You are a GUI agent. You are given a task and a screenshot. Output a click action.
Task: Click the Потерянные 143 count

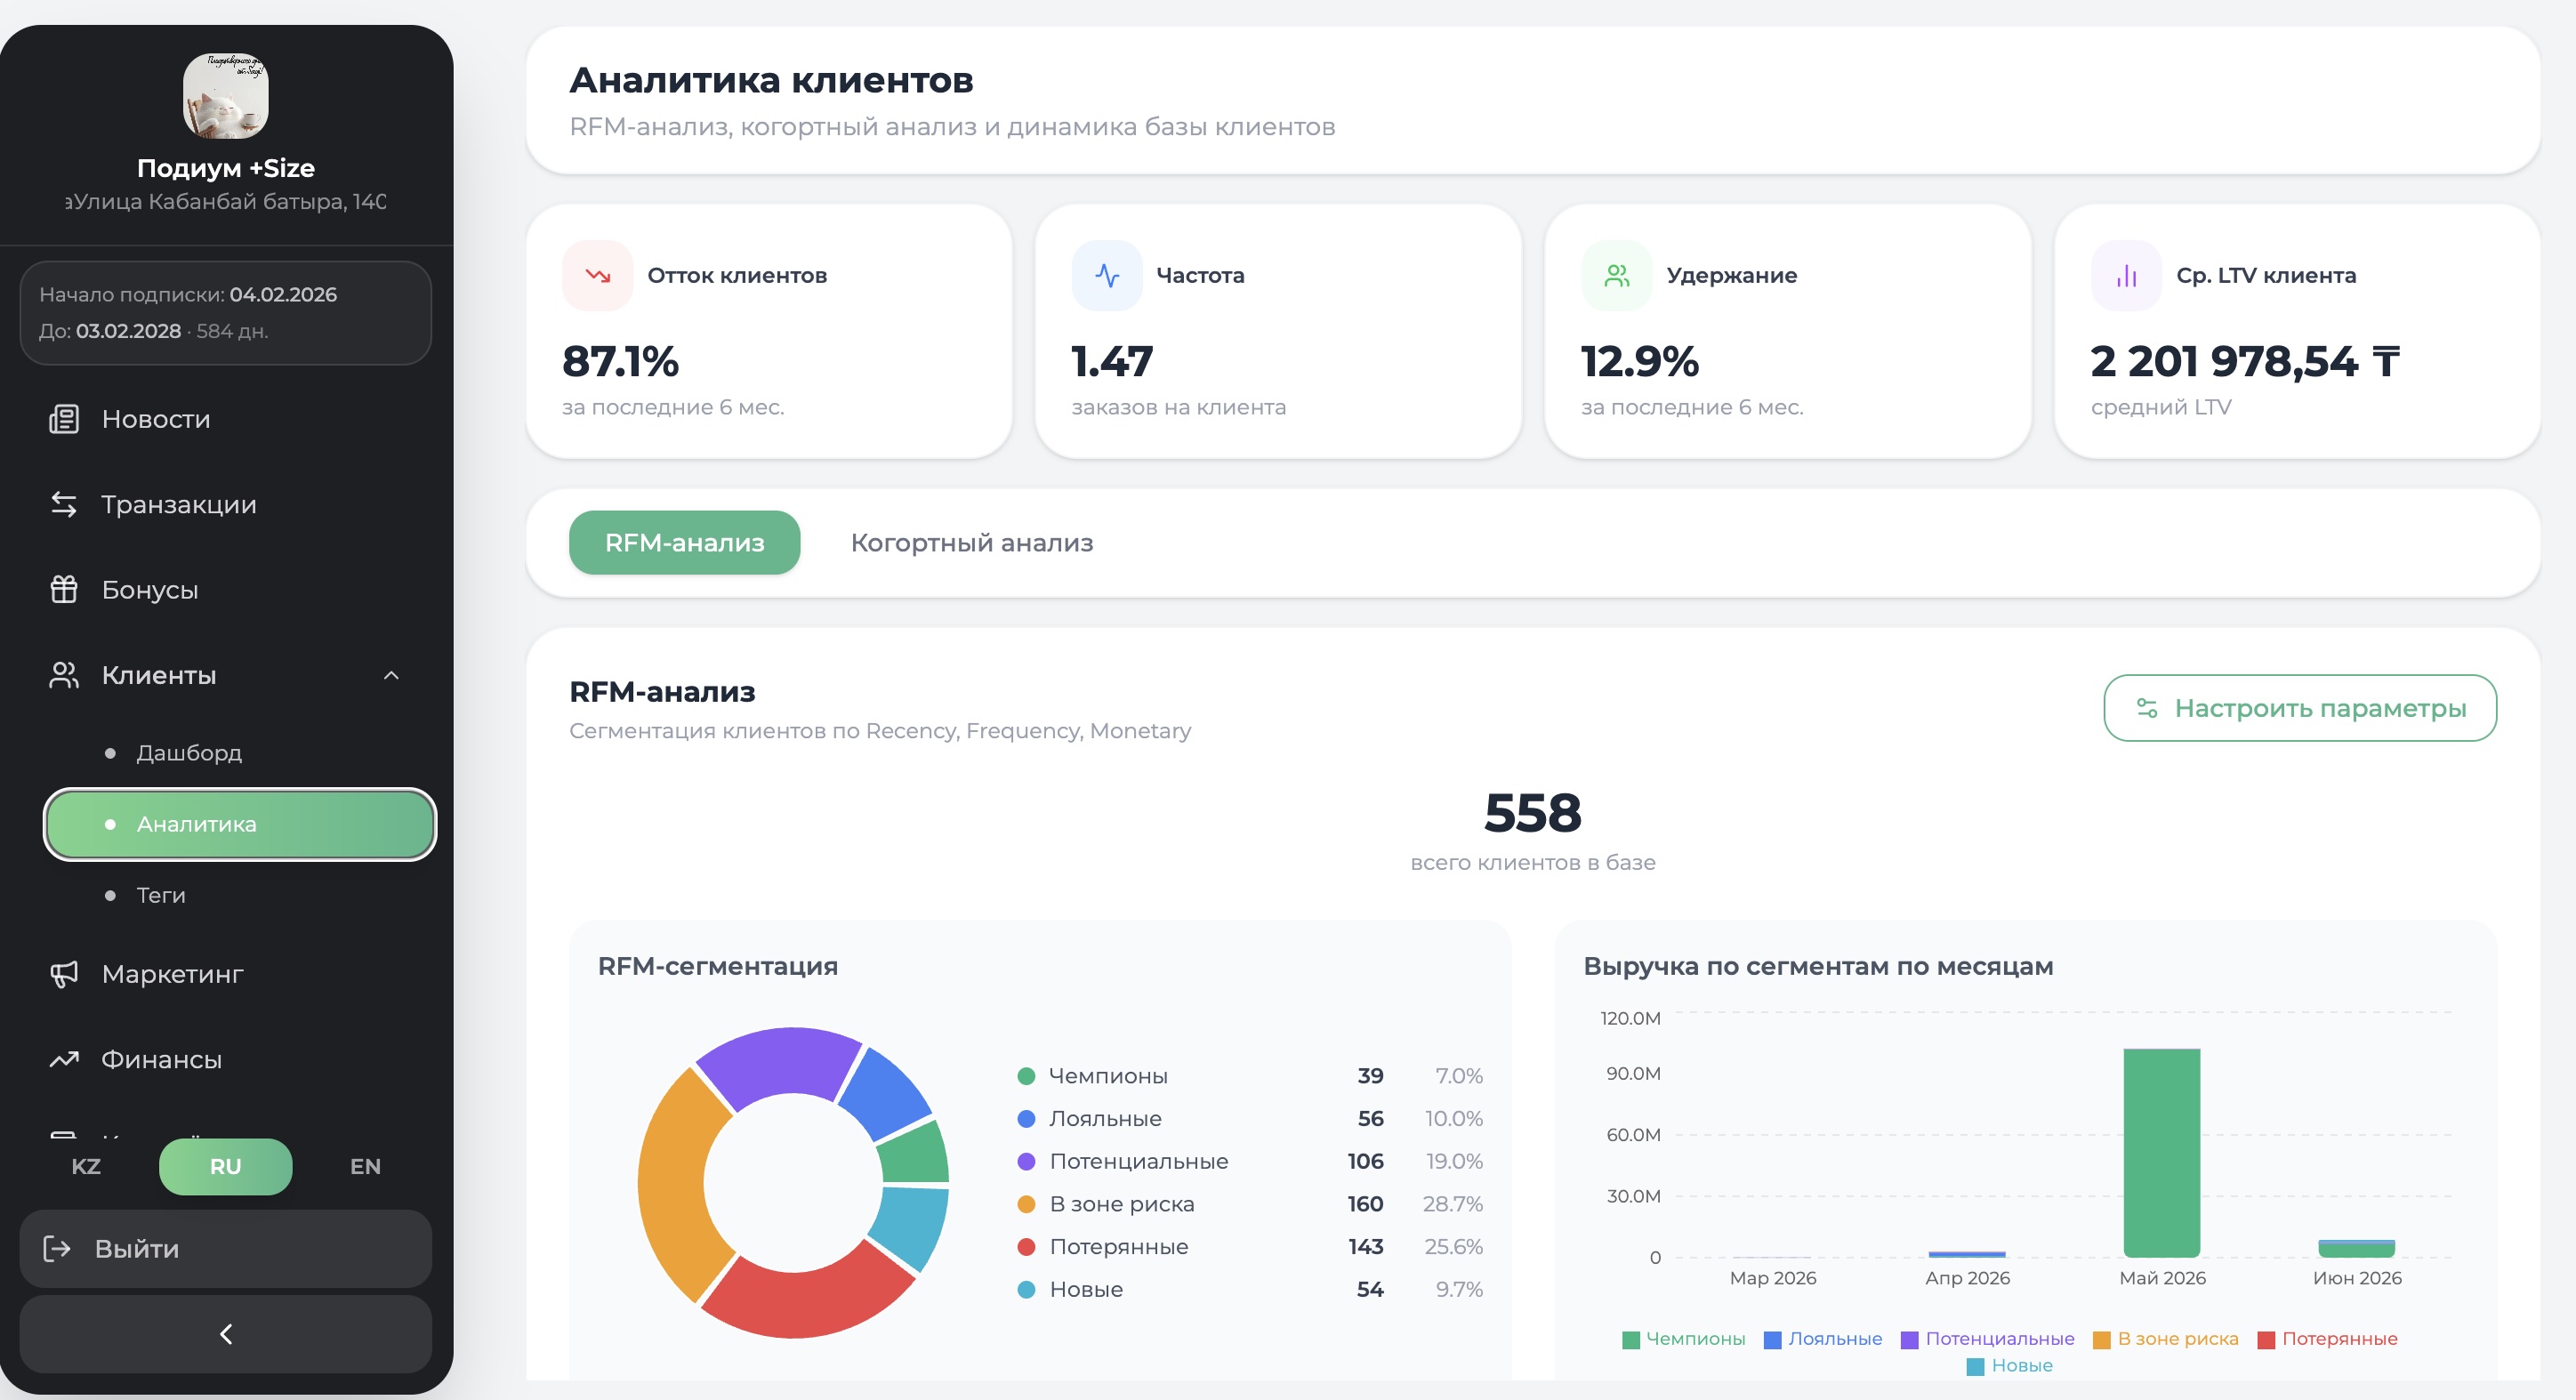point(1366,1247)
